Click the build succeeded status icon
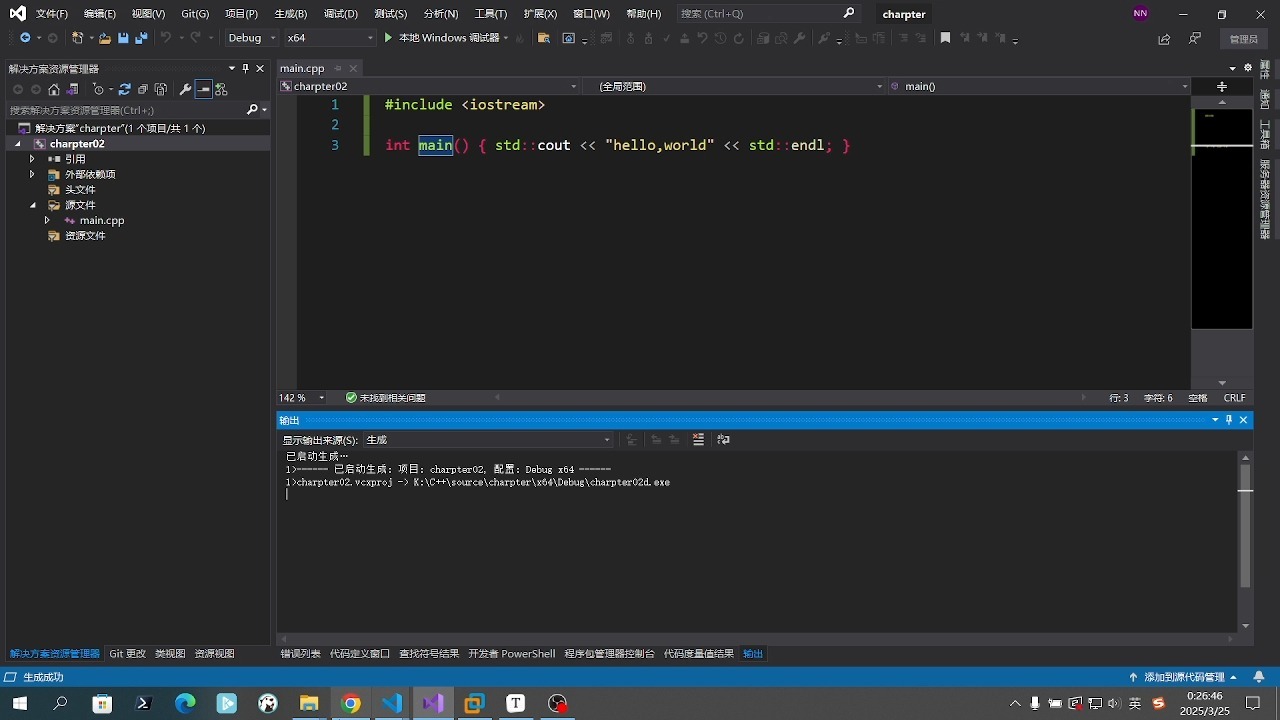The image size is (1280, 720). 10,677
